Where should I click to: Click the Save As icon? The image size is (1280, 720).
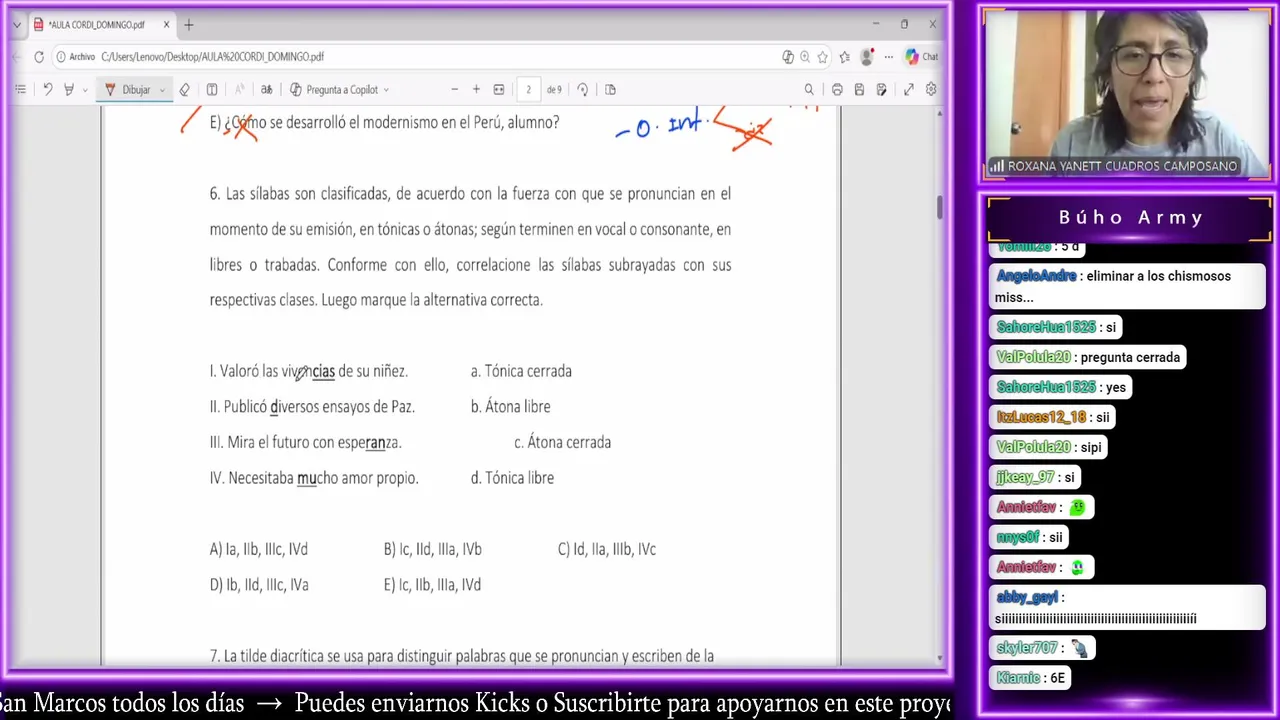click(881, 90)
